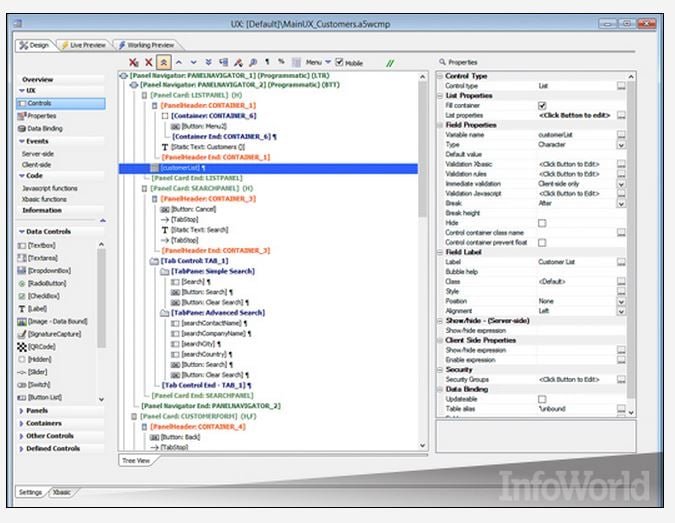675x523 pixels.
Task: Uncheck the Fill container checkbox
Action: 541,105
